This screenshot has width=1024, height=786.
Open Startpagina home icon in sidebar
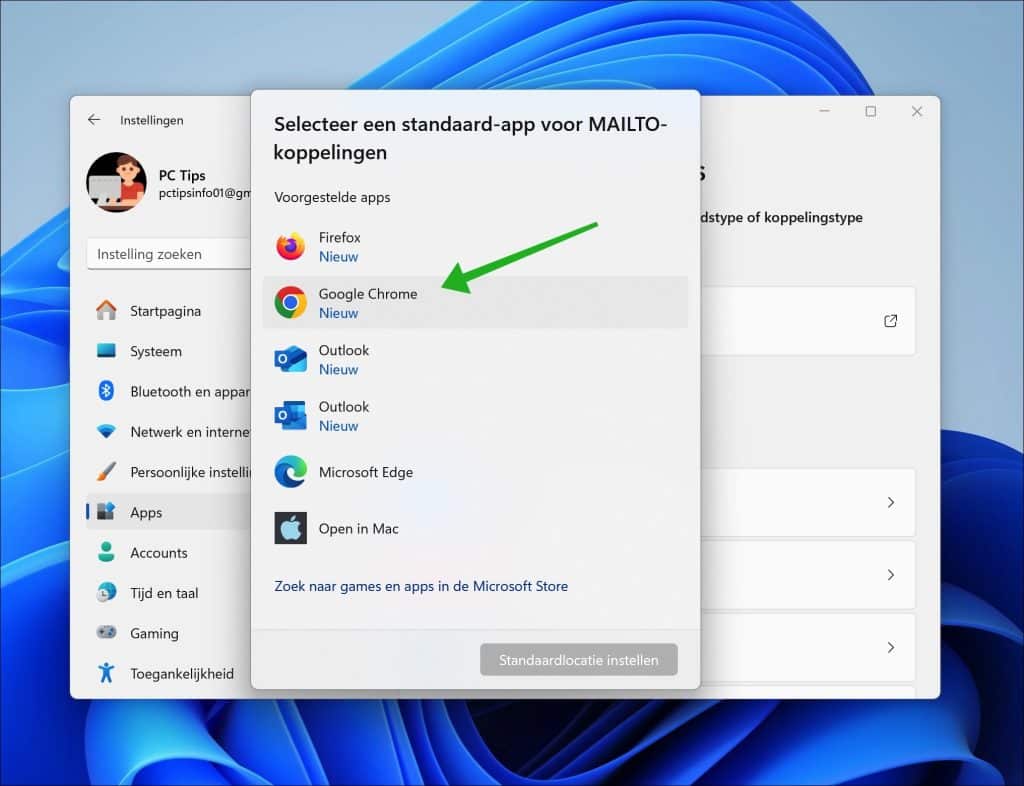coord(106,311)
